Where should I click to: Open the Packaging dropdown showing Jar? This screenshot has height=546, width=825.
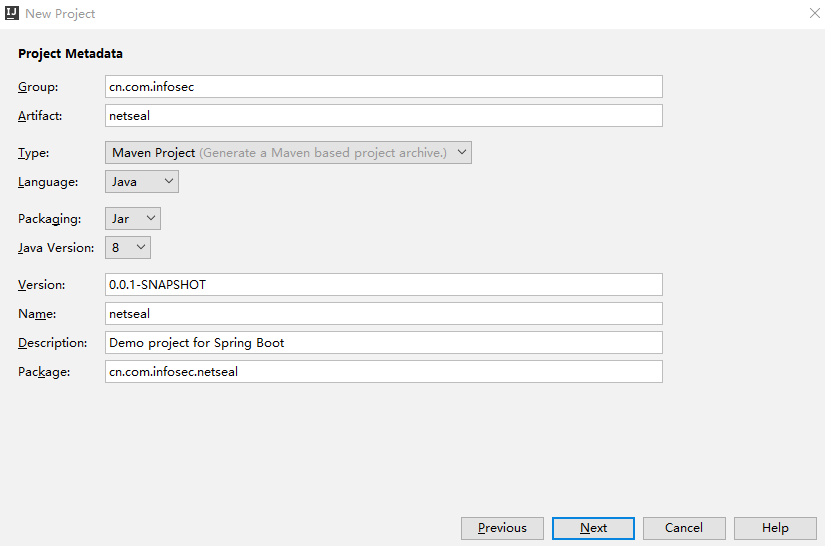coord(133,218)
